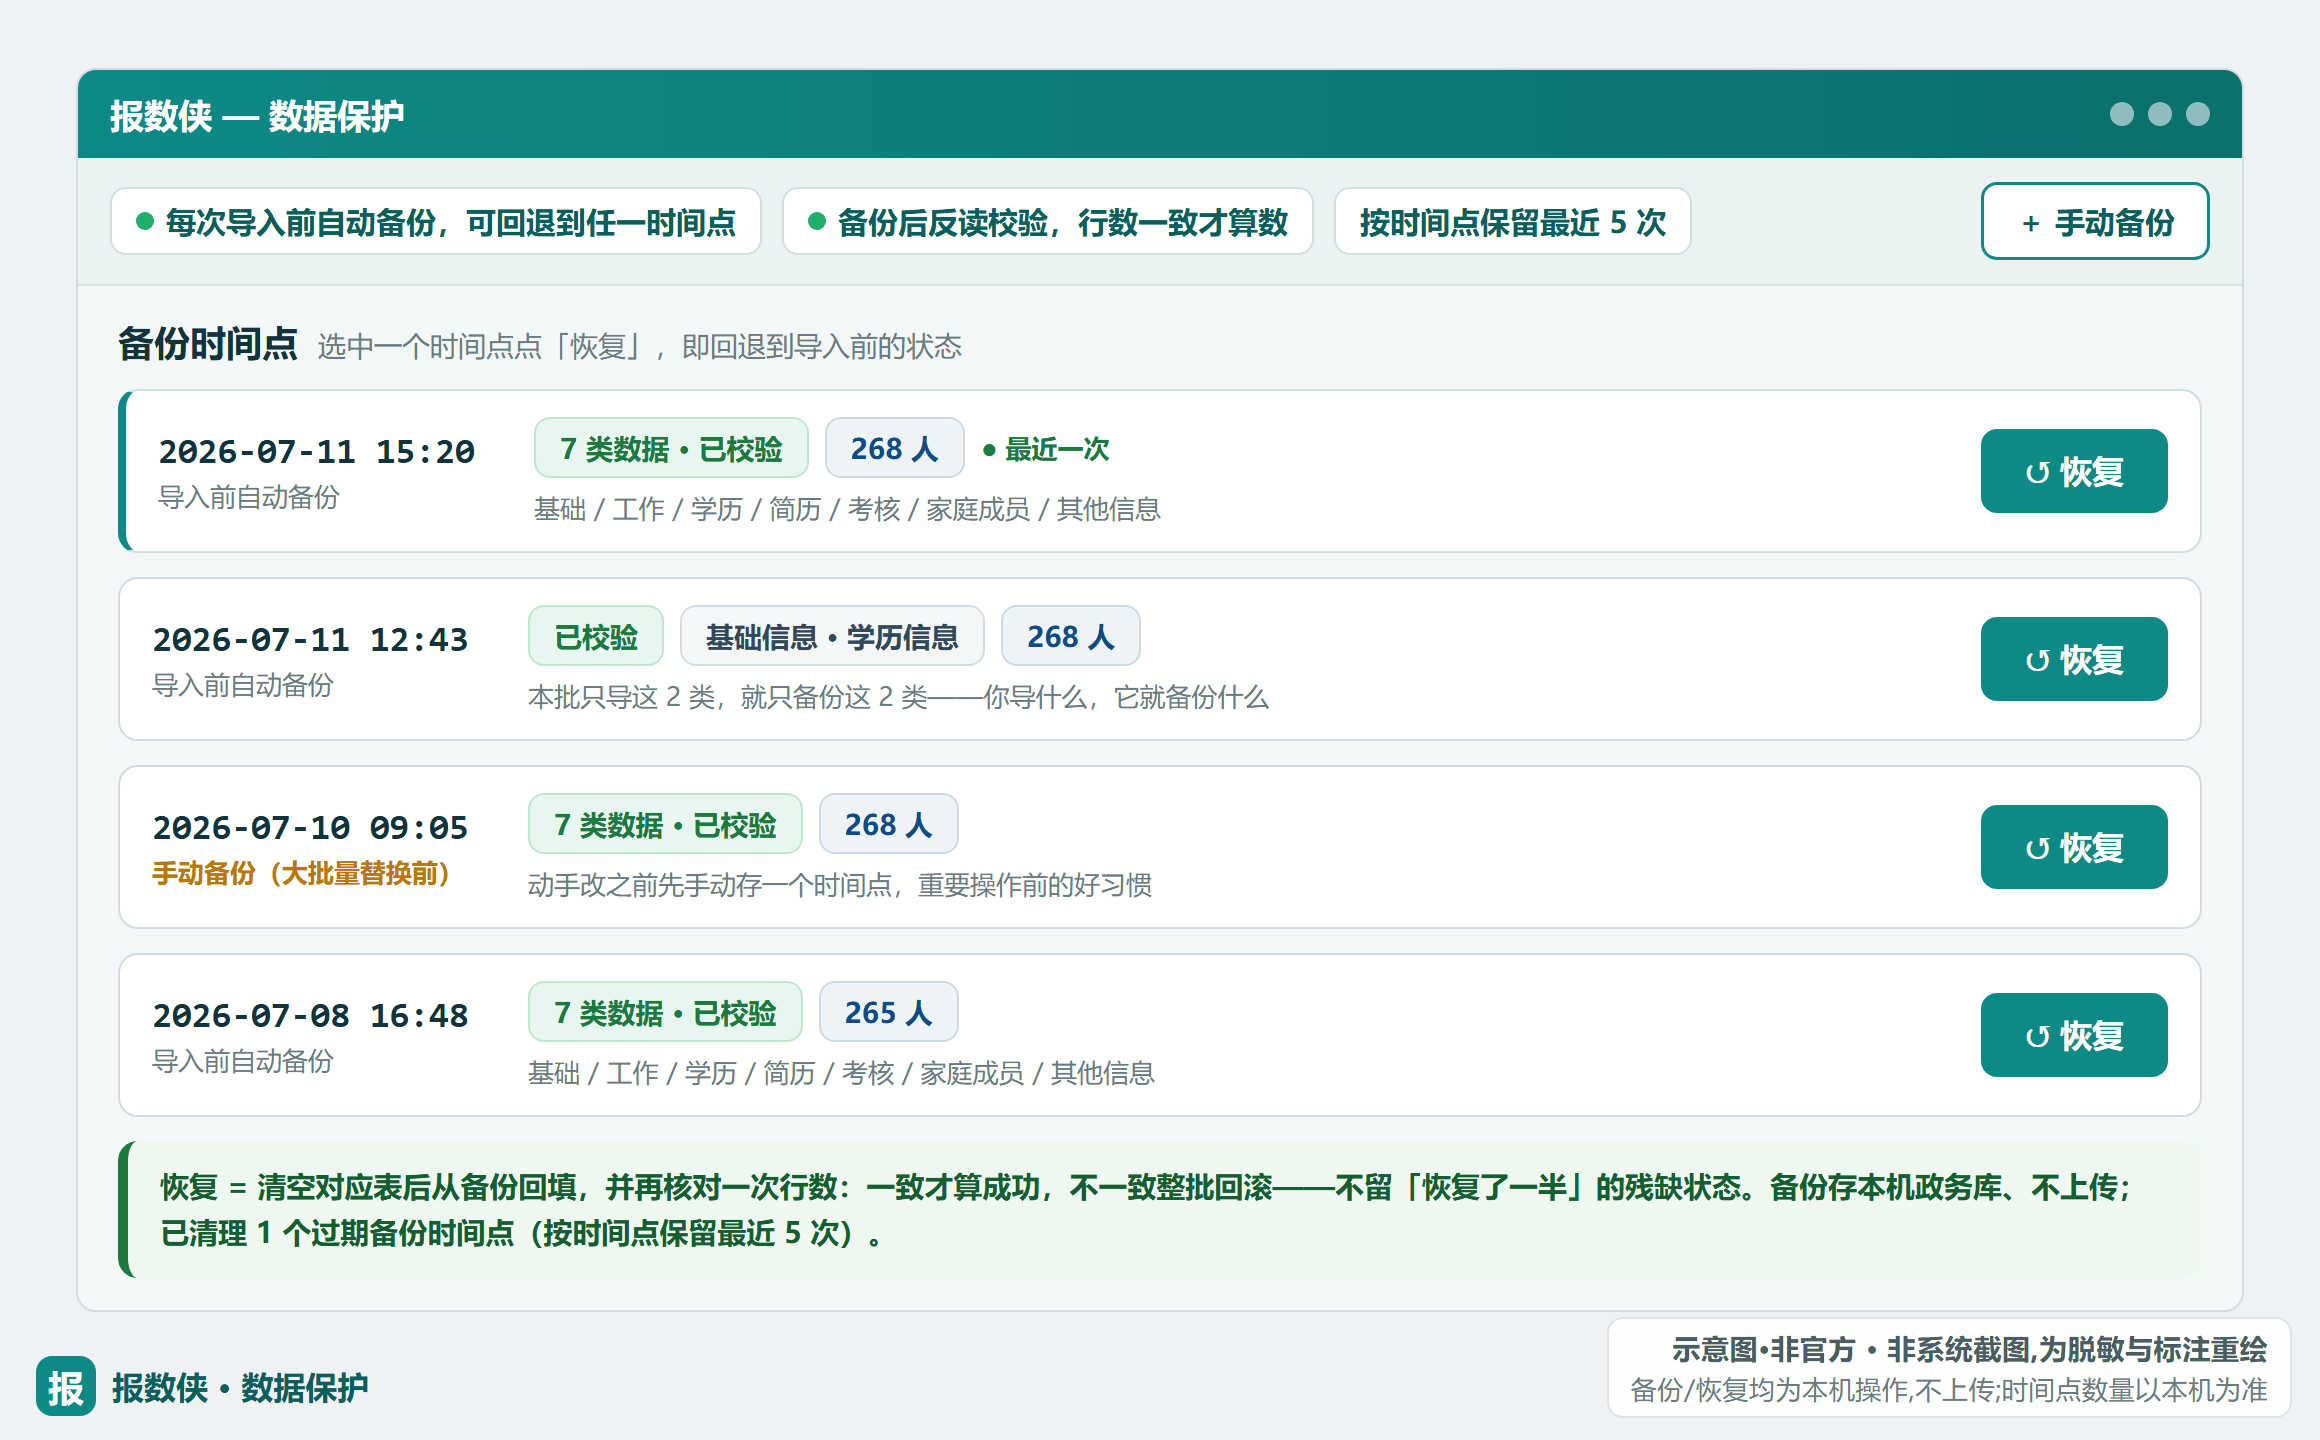Click the 2026-07-08 16:48 timestamp
Image resolution: width=2320 pixels, height=1440 pixels.
pos(311,1015)
